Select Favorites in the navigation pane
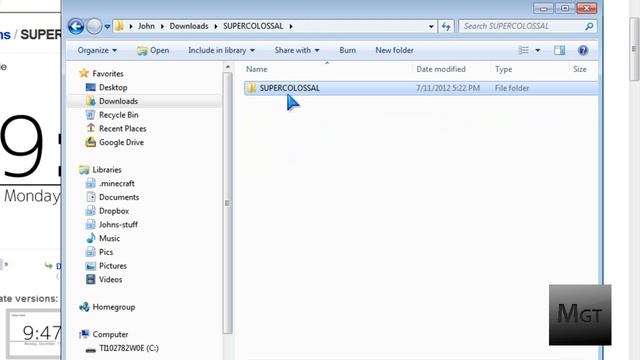This screenshot has height=360, width=640. [108, 73]
